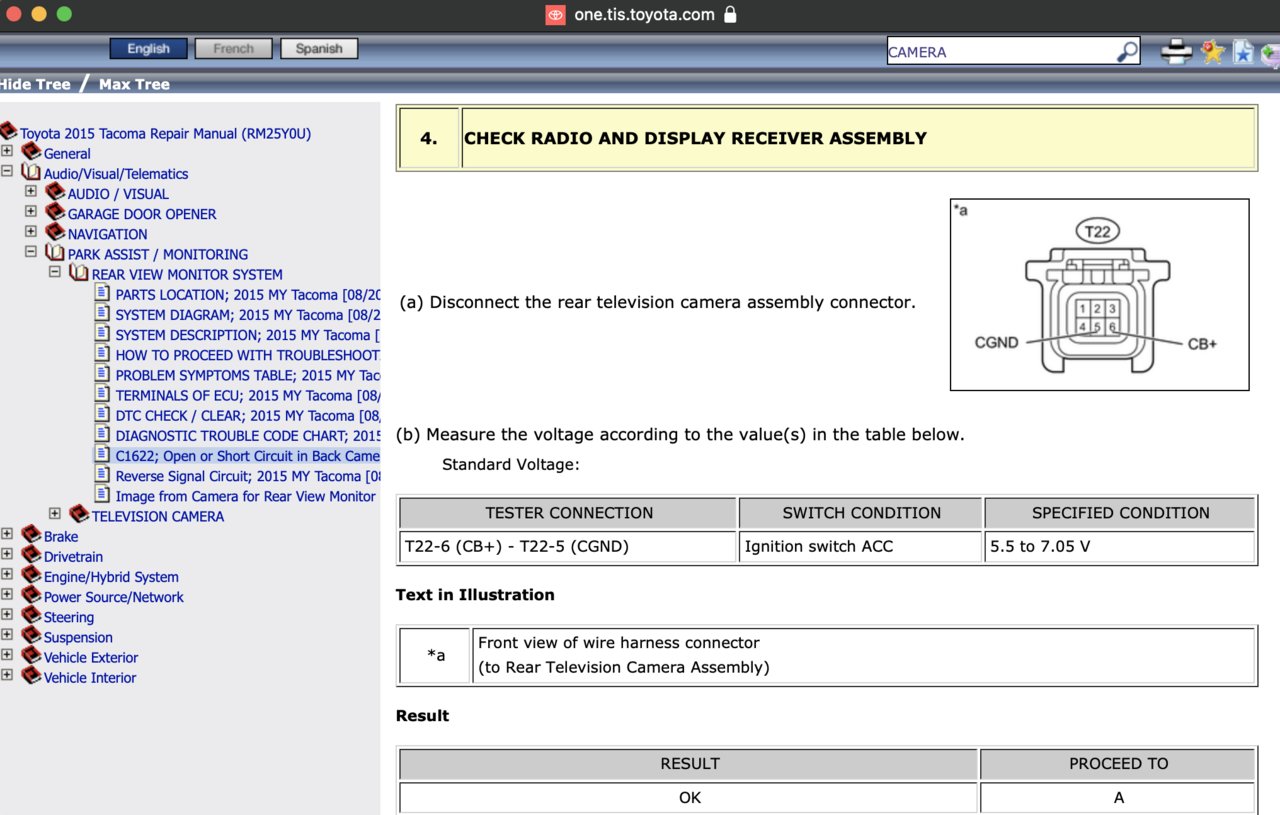The height and width of the screenshot is (815, 1280).
Task: Click the PARK ASSIST / MONITORING book icon
Action: 55,253
